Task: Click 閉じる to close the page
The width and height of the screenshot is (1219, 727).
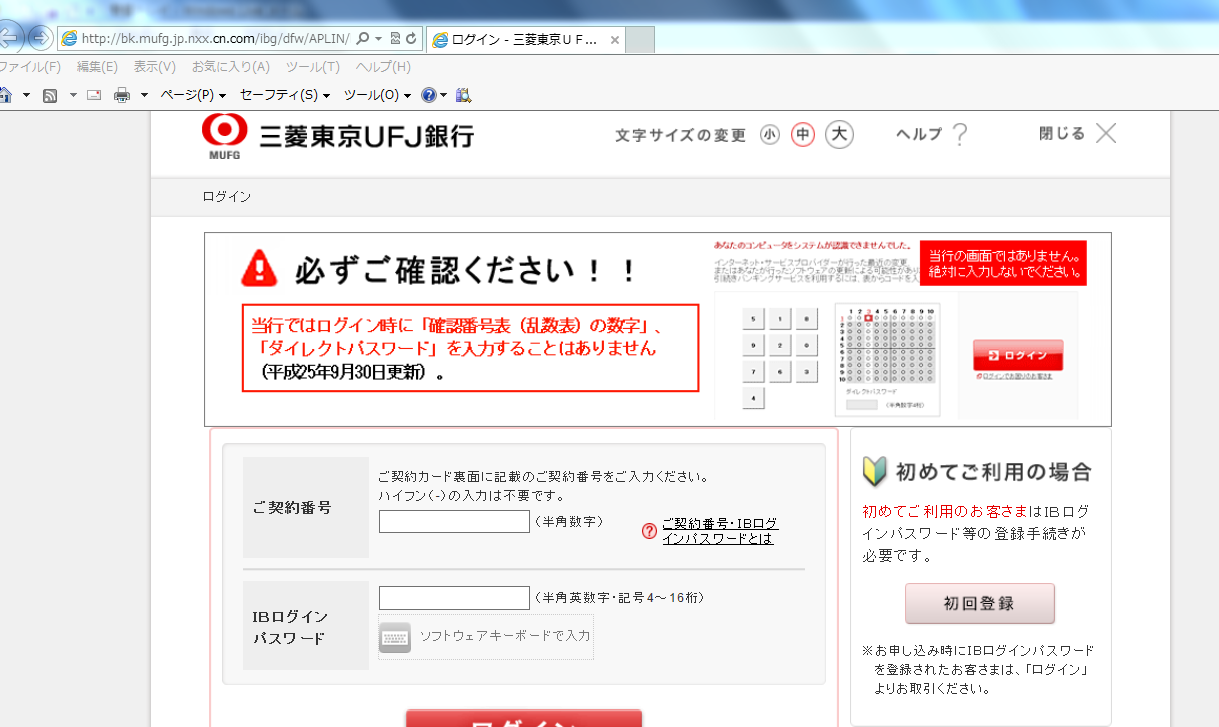Action: pos(1078,133)
